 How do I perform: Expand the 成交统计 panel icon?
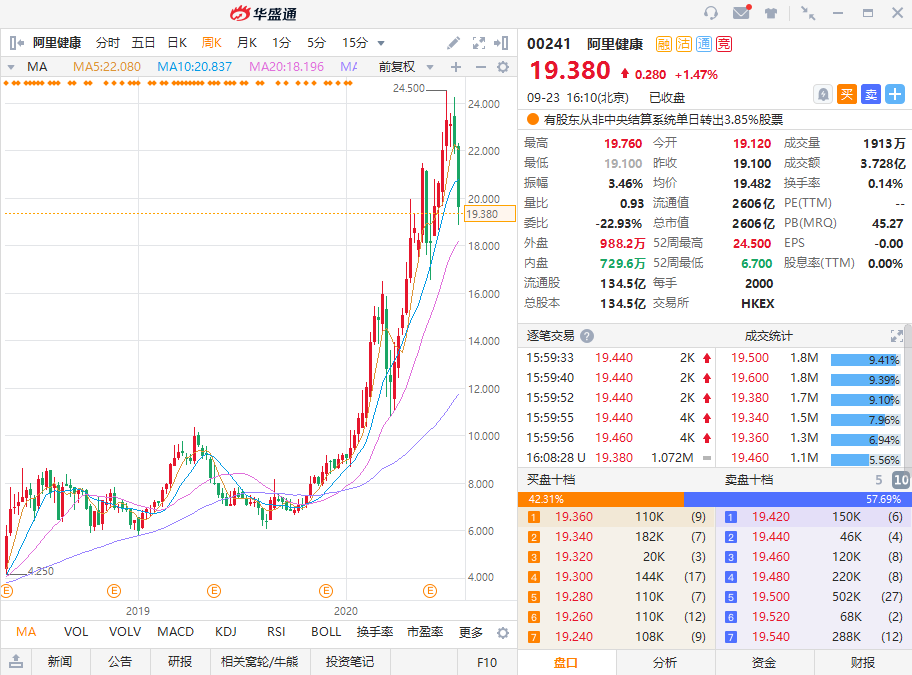pyautogui.click(x=896, y=335)
